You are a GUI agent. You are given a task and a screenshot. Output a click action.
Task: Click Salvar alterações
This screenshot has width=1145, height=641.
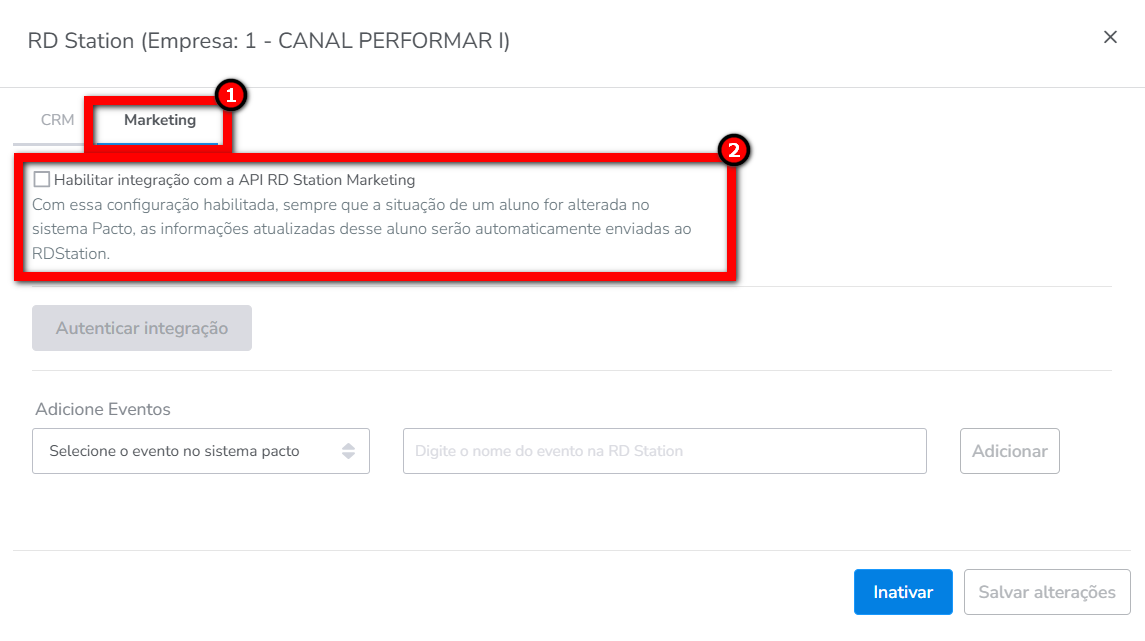[x=1046, y=592]
